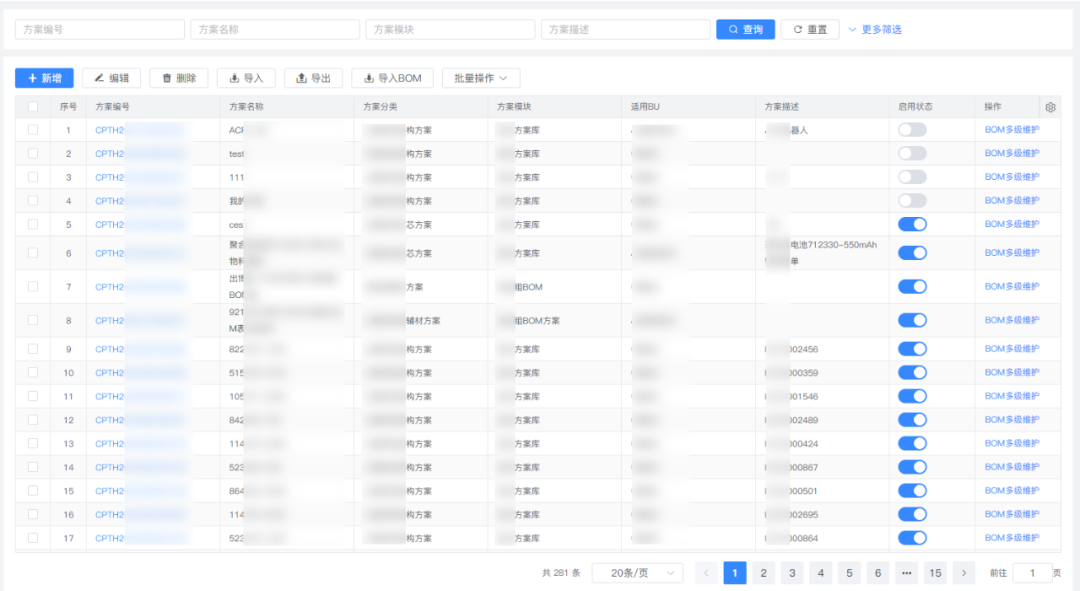This screenshot has height=591, width=1080.
Task: Click the 编辑 edit button
Action: pyautogui.click(x=112, y=78)
